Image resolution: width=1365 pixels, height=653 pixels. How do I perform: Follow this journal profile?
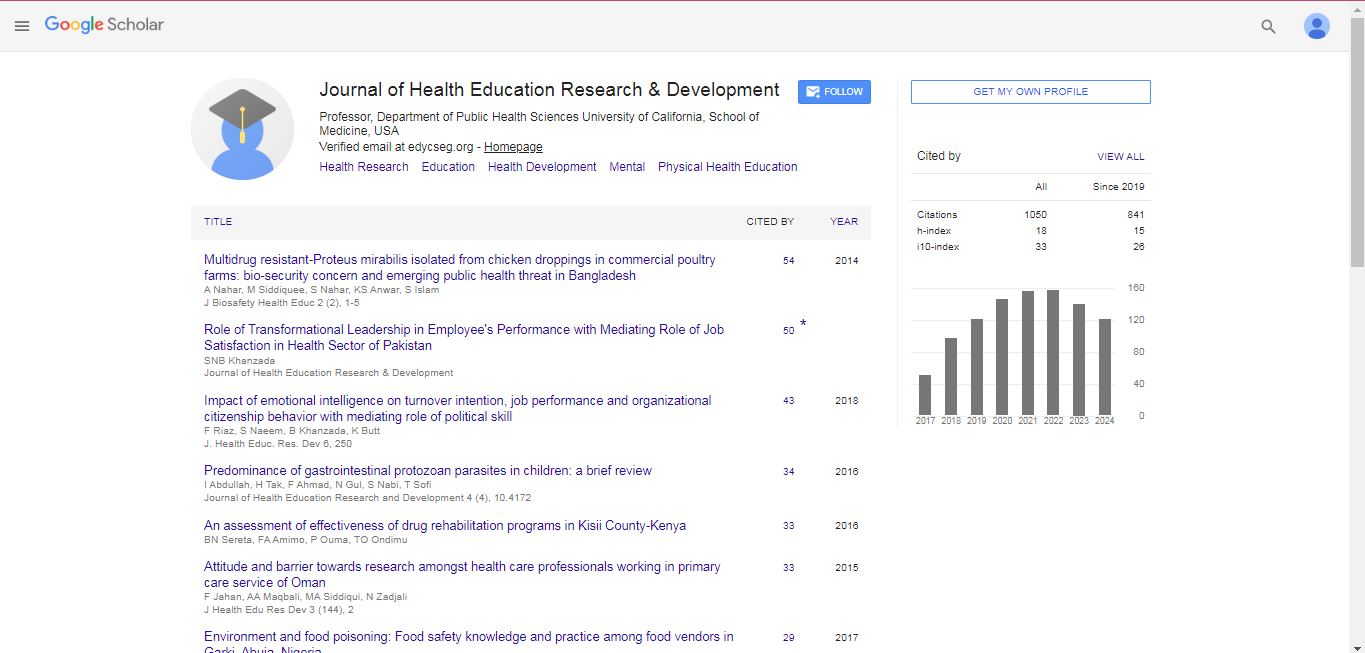coord(834,92)
